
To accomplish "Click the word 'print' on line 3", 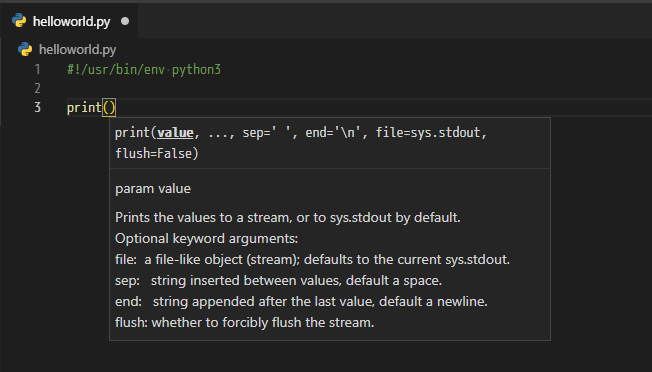I will (x=84, y=108).
